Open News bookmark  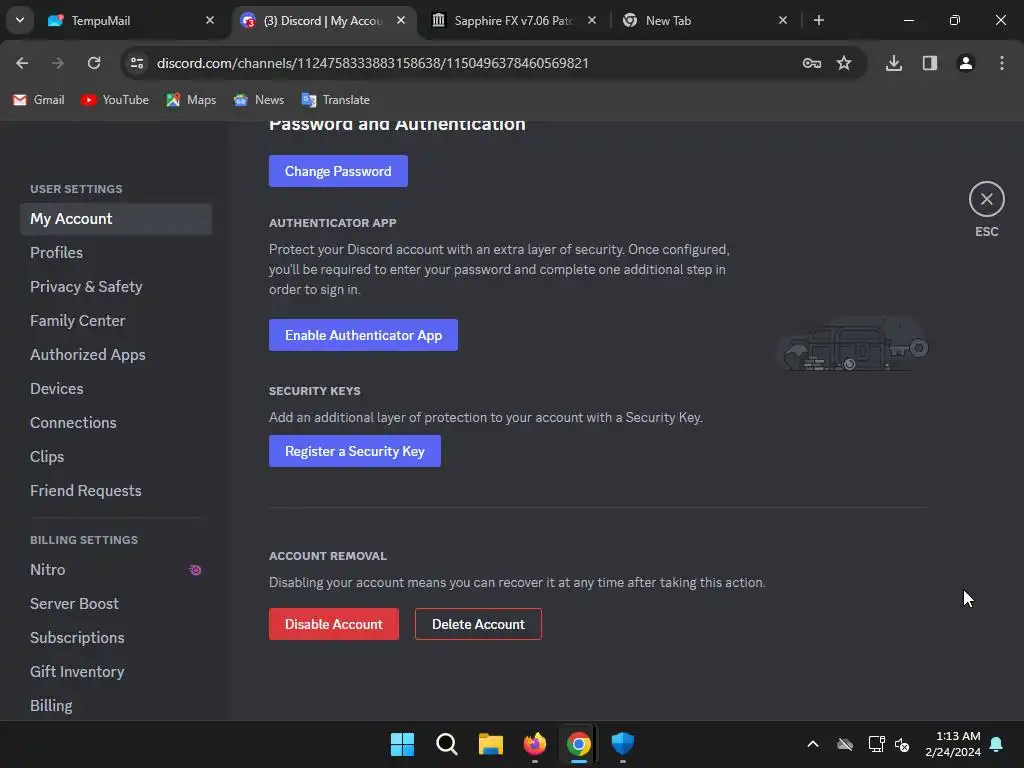[x=259, y=99]
